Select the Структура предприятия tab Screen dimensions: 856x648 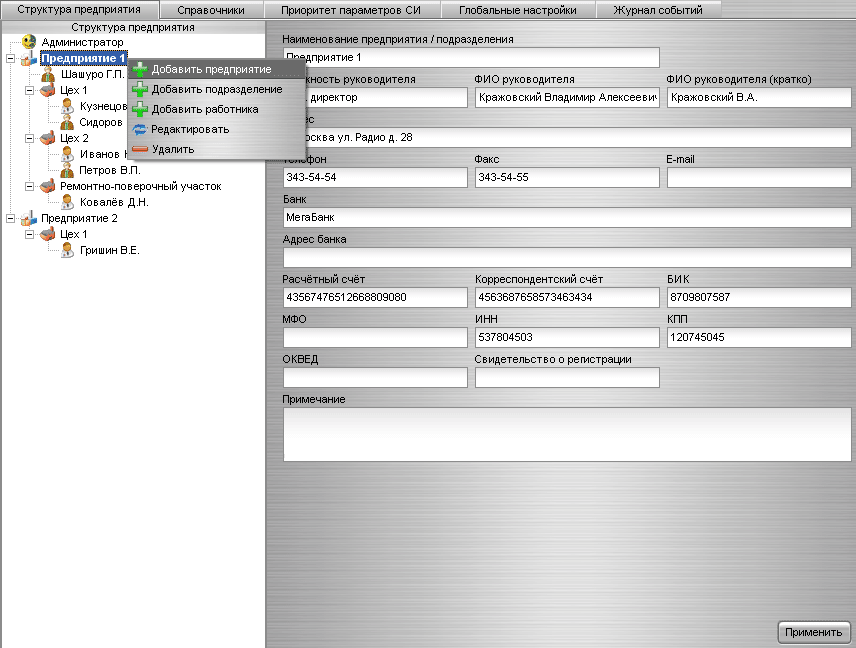tap(79, 10)
